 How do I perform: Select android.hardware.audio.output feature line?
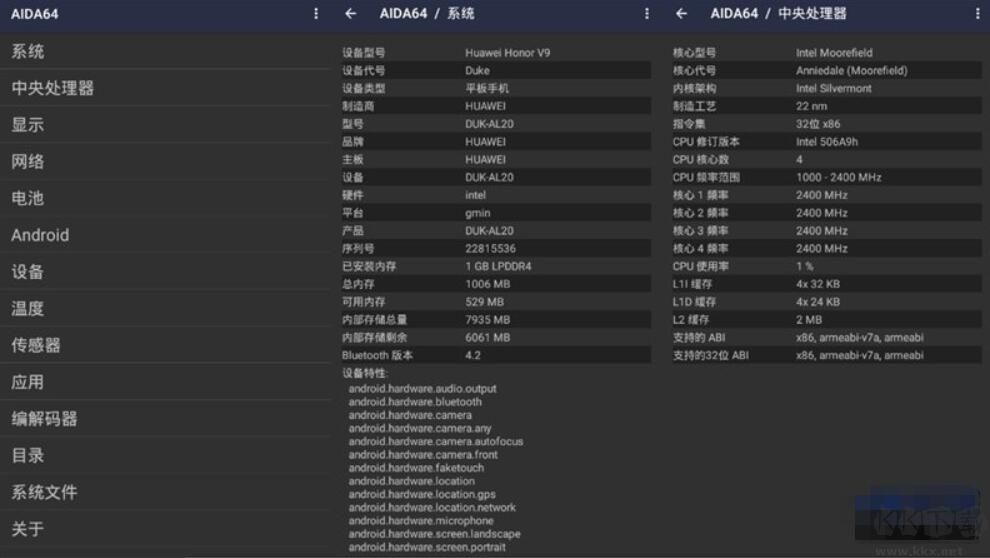[x=422, y=388]
